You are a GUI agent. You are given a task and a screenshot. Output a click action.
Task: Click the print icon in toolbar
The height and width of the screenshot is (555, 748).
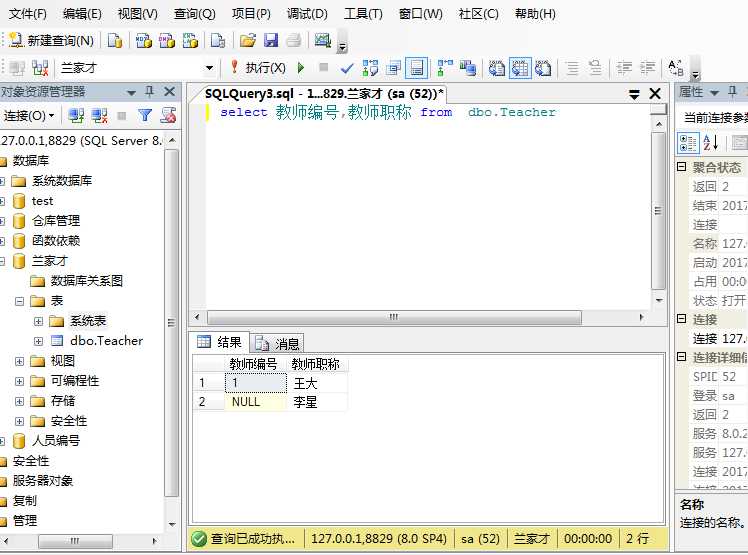pos(294,41)
